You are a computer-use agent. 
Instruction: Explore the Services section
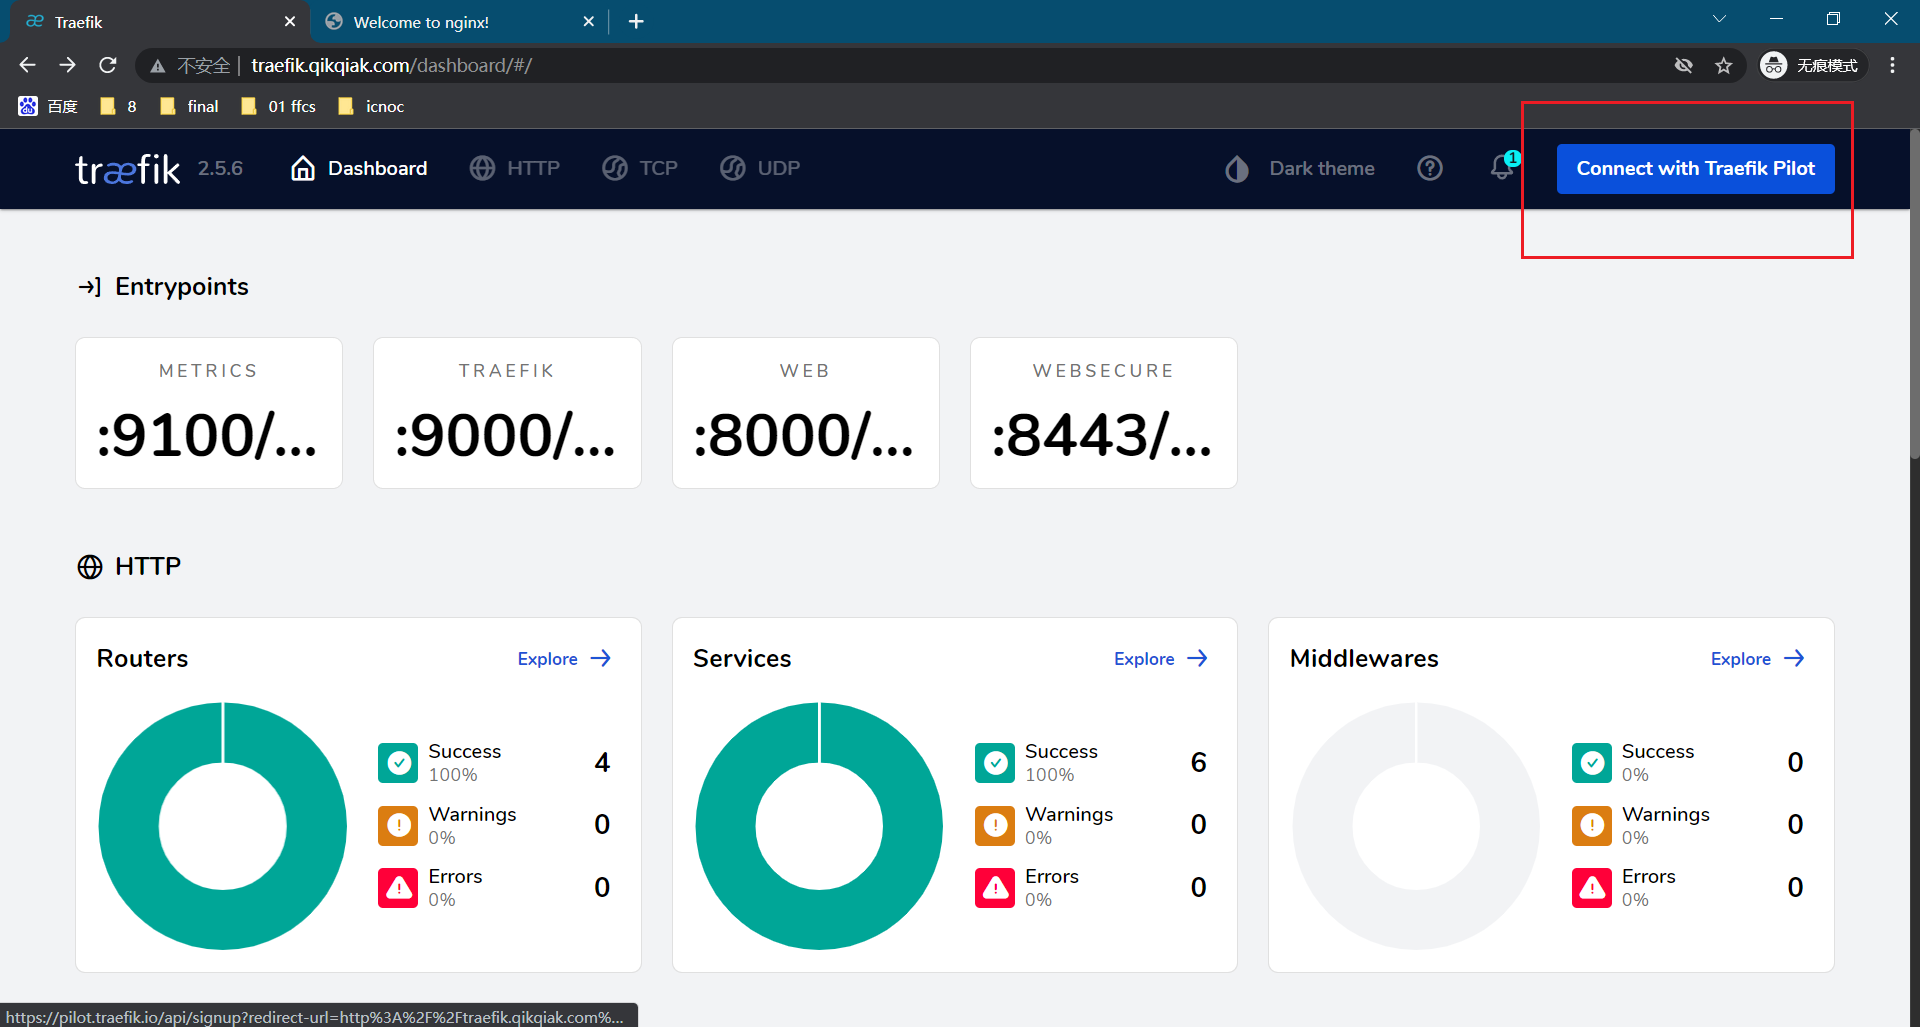pos(1161,658)
